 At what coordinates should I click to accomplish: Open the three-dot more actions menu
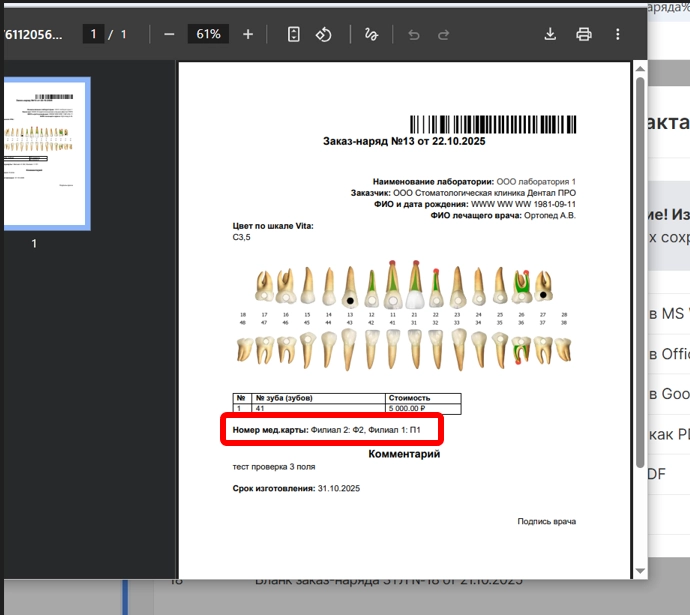coord(618,34)
